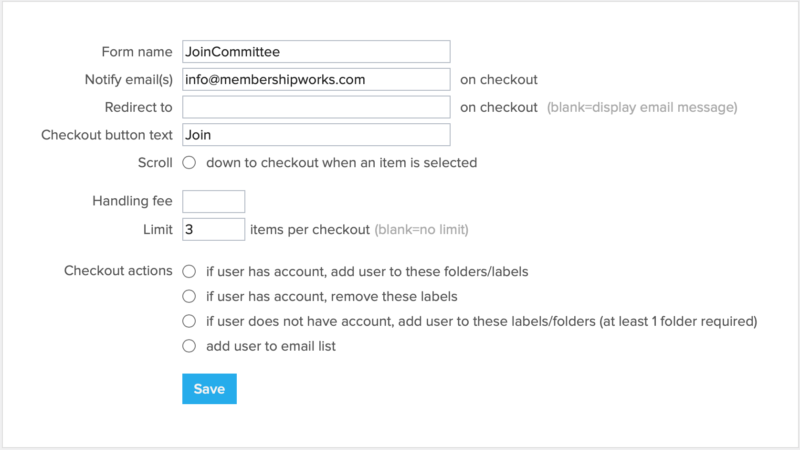Click the "Checkout button text" label
Image resolution: width=800 pixels, height=450 pixels.
tap(107, 135)
